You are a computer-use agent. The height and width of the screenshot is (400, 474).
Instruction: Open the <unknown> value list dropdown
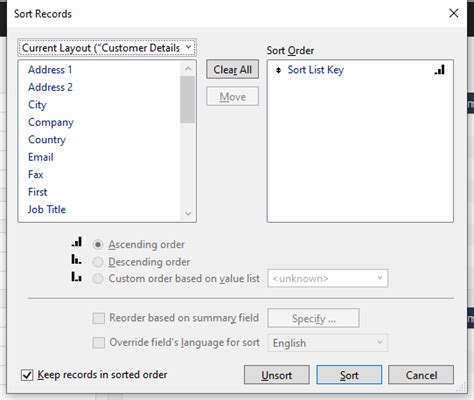328,278
